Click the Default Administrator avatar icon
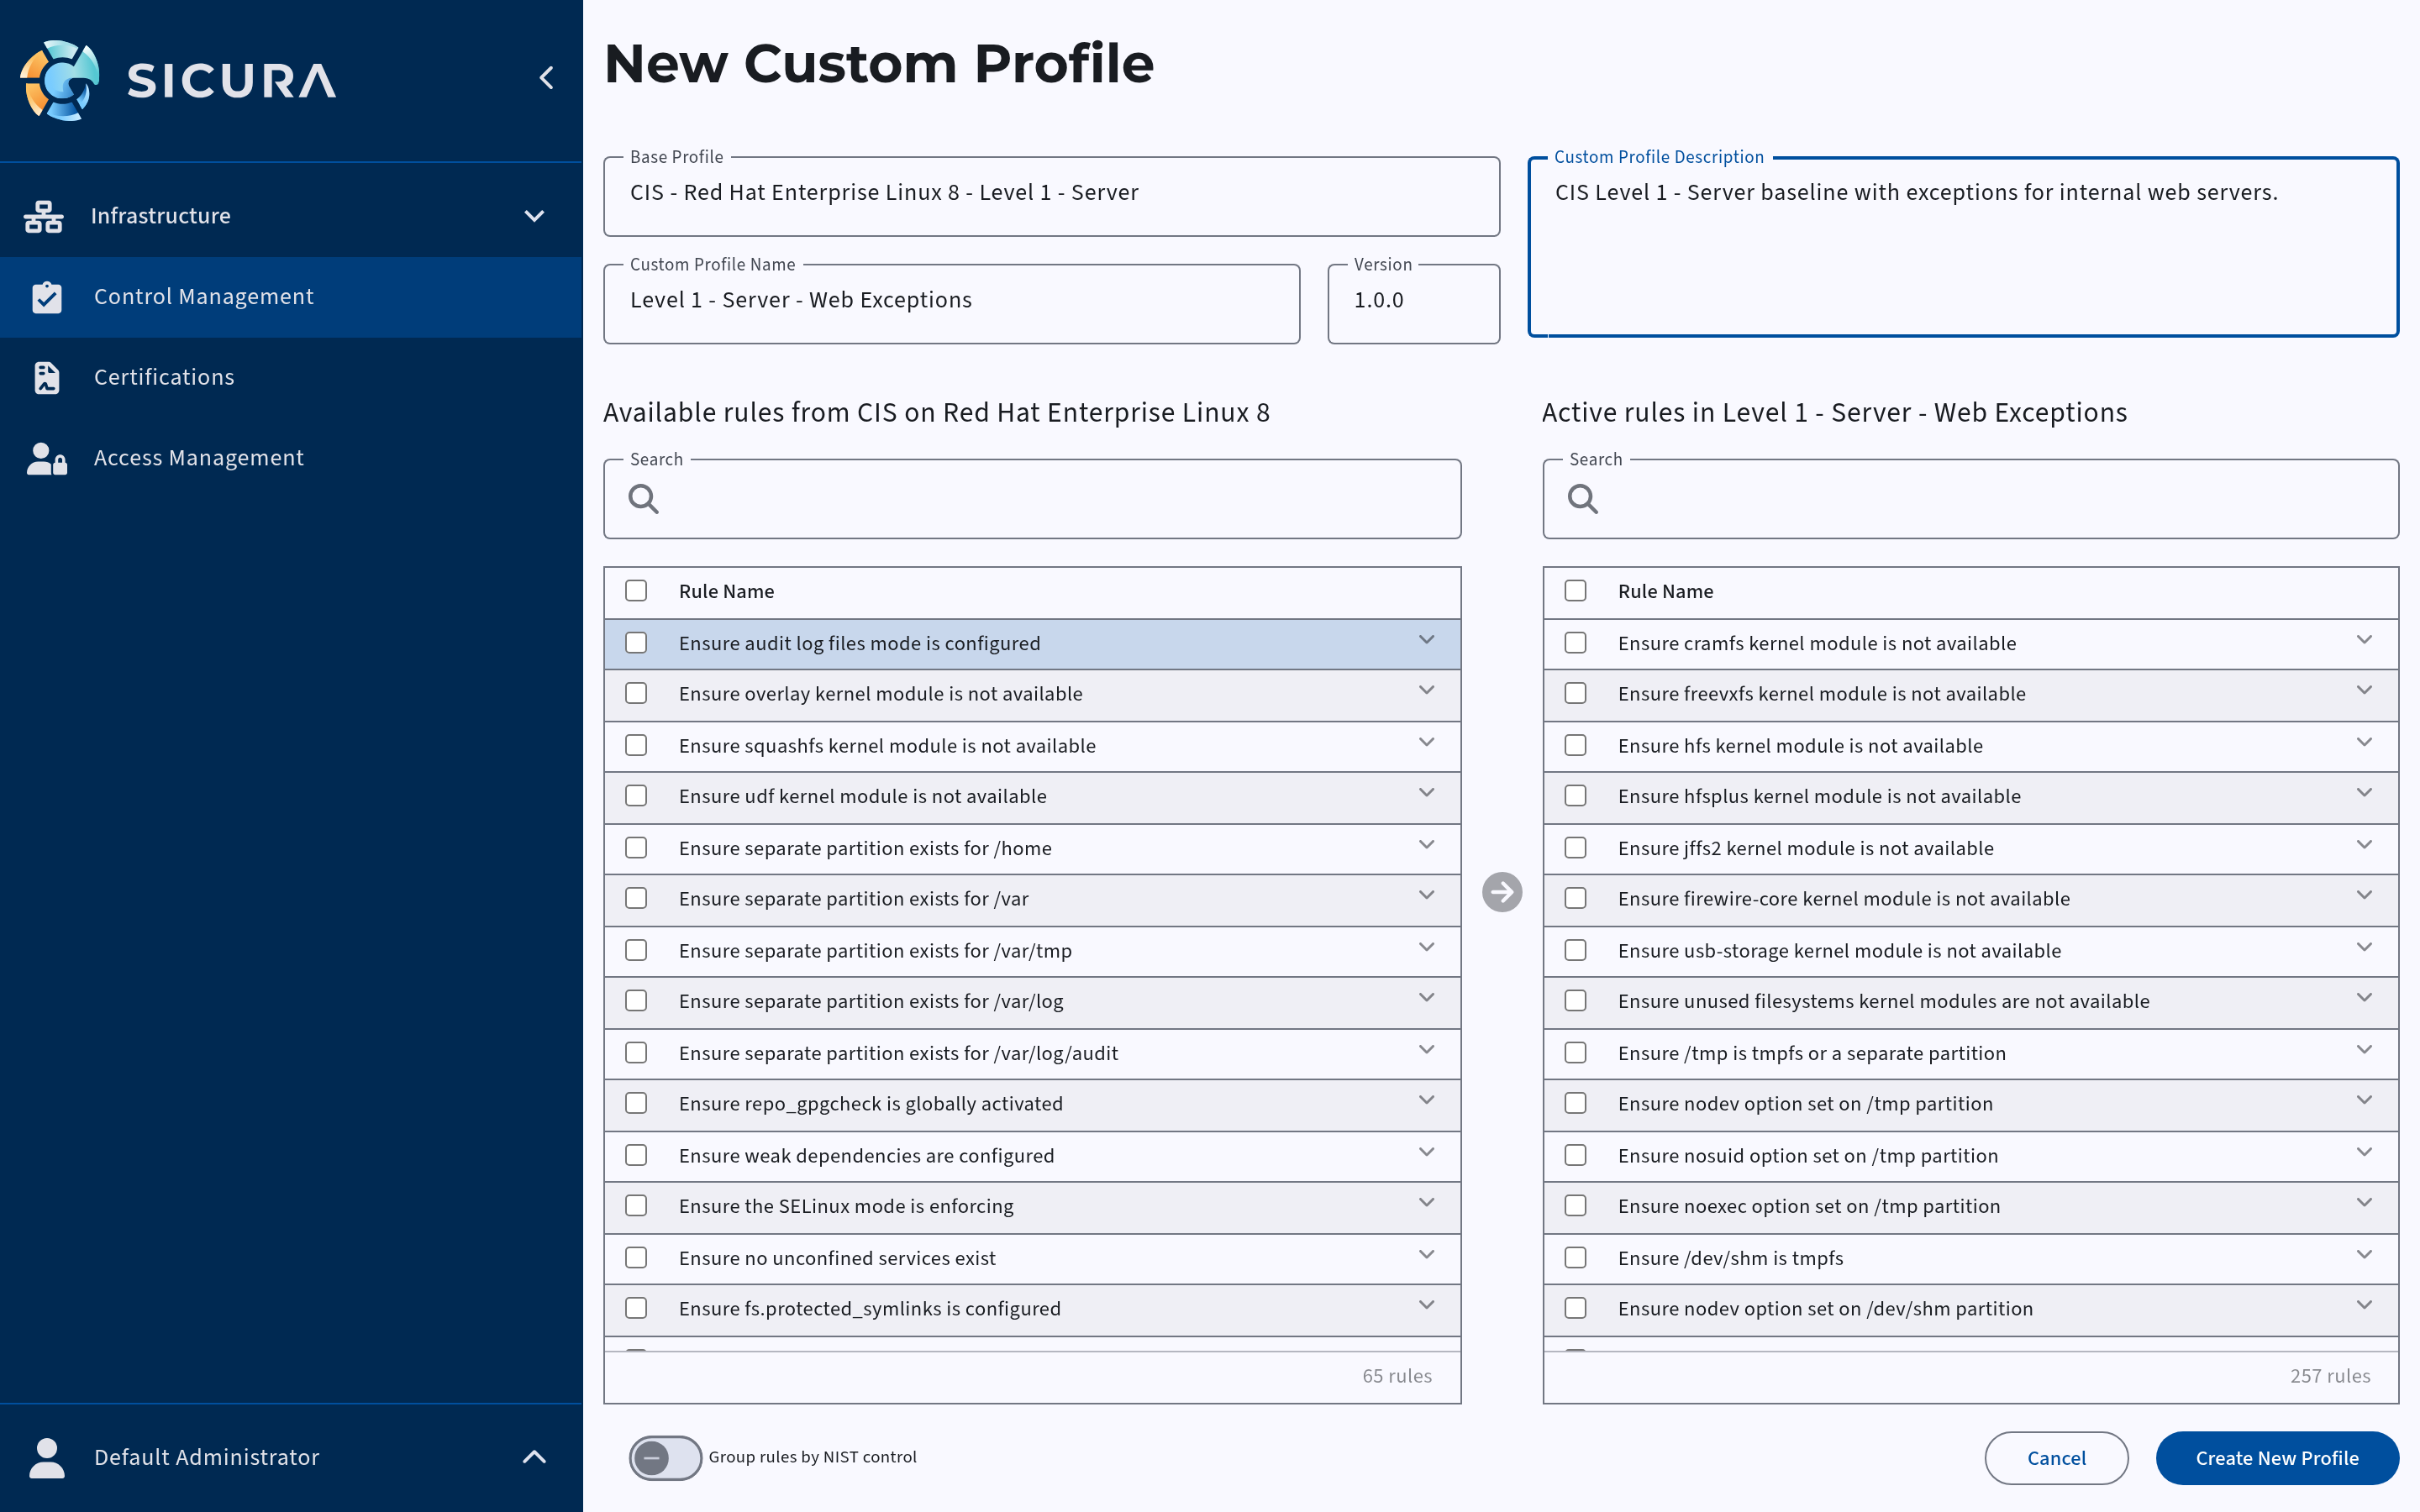 [x=47, y=1457]
